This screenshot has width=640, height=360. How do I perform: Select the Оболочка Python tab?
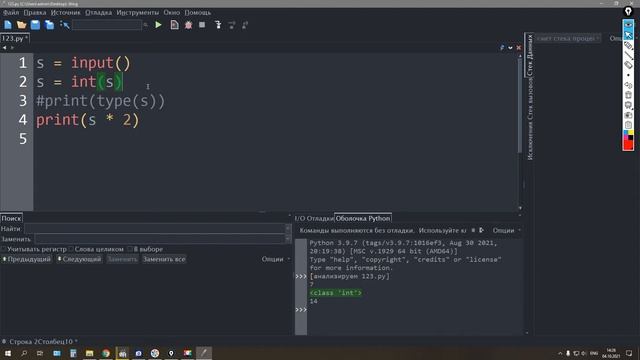click(x=363, y=218)
